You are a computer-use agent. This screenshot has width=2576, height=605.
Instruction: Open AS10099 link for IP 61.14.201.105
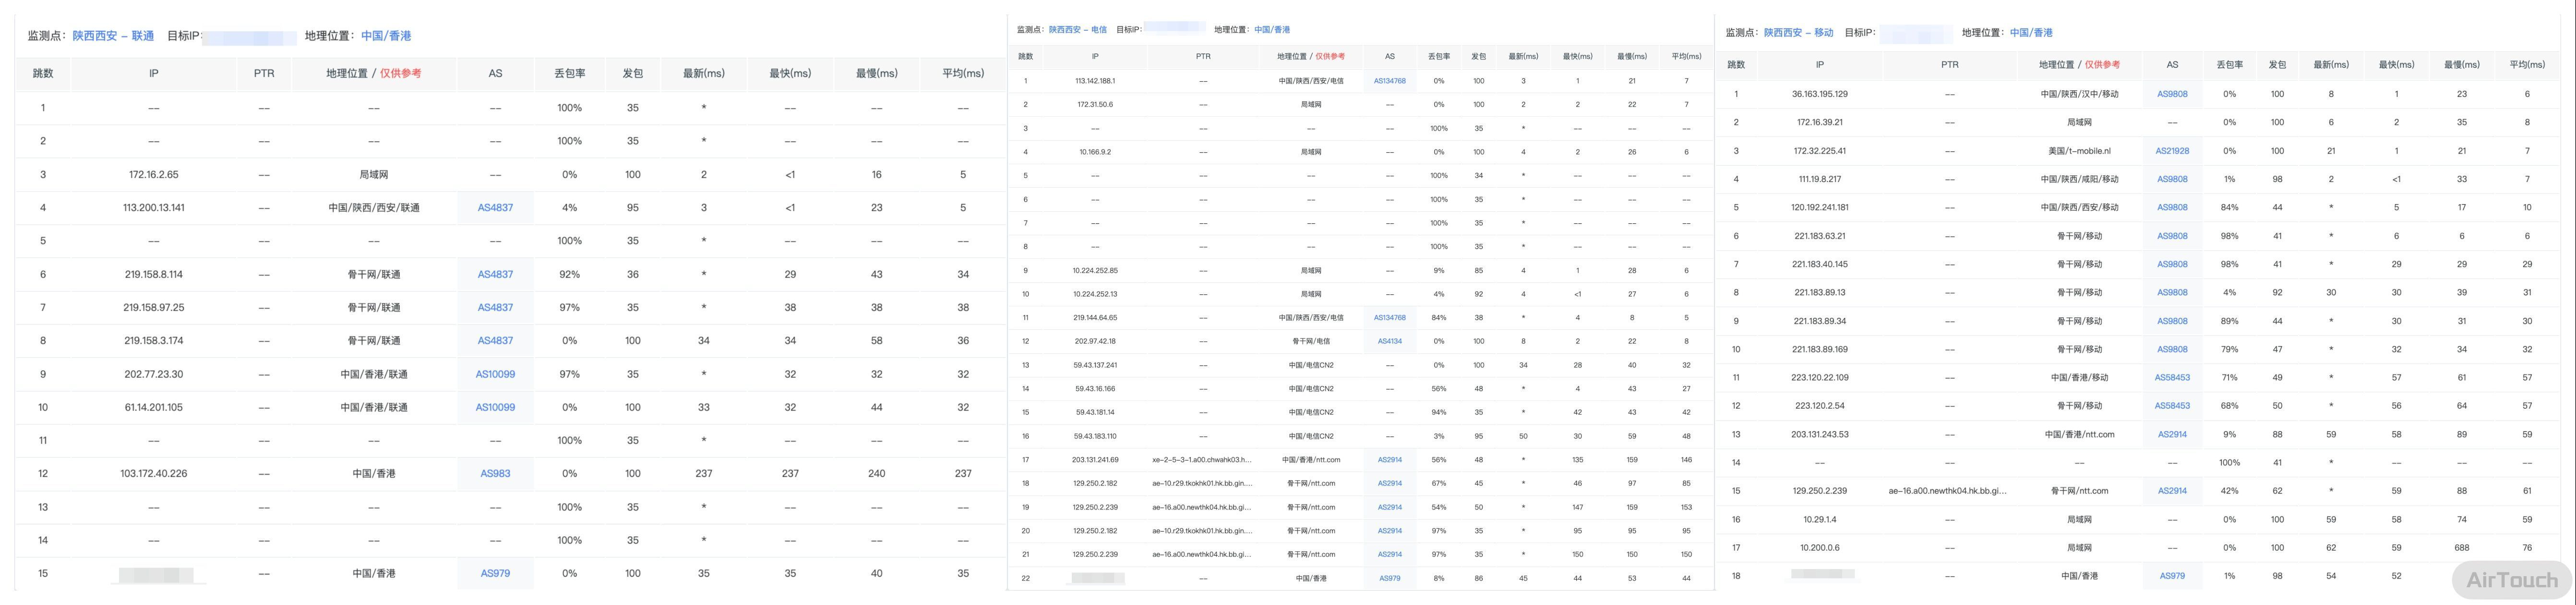495,407
